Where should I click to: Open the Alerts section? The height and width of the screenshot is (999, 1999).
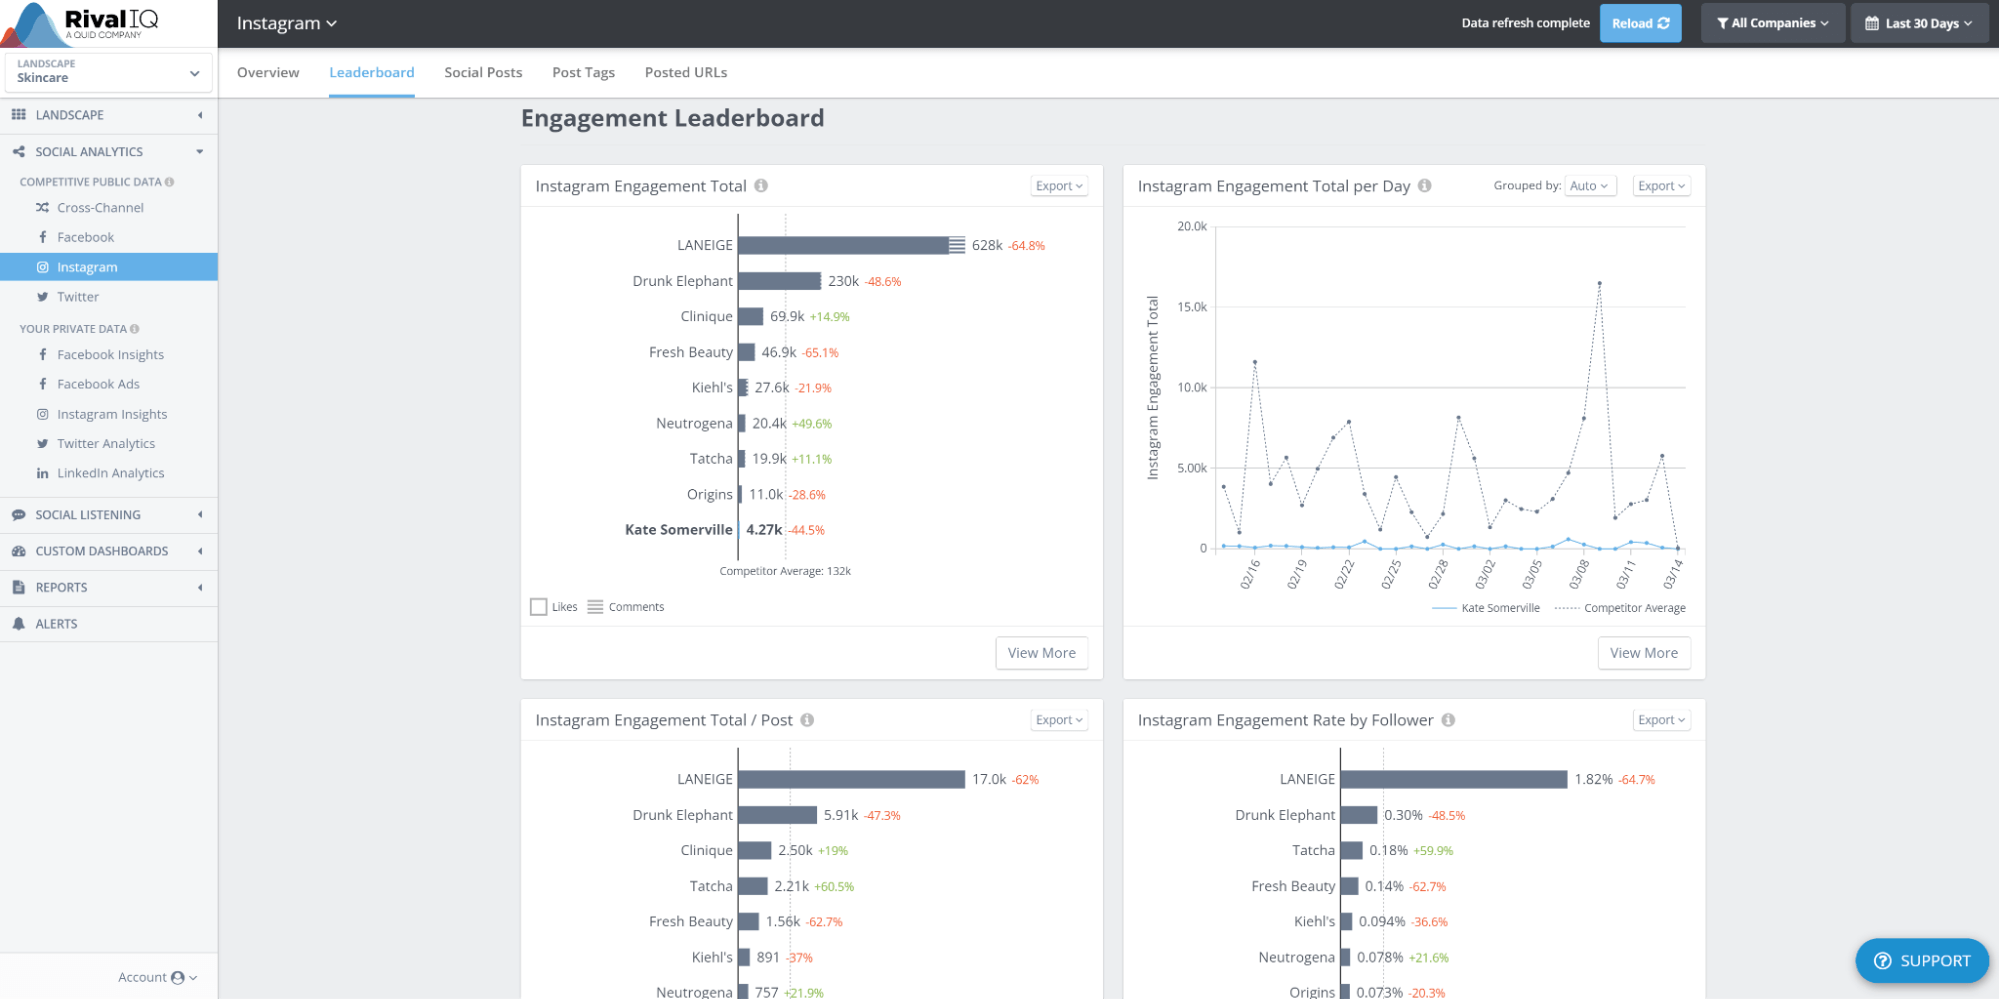coord(56,623)
